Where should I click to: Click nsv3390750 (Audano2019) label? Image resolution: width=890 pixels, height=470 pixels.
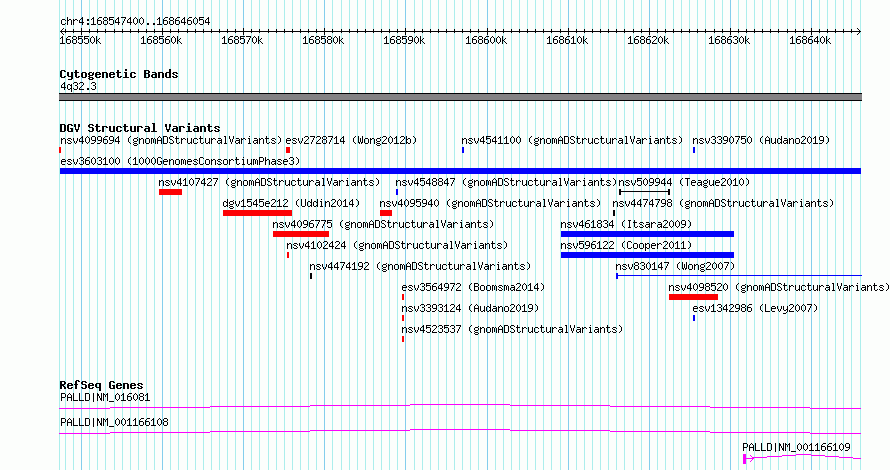[761, 140]
